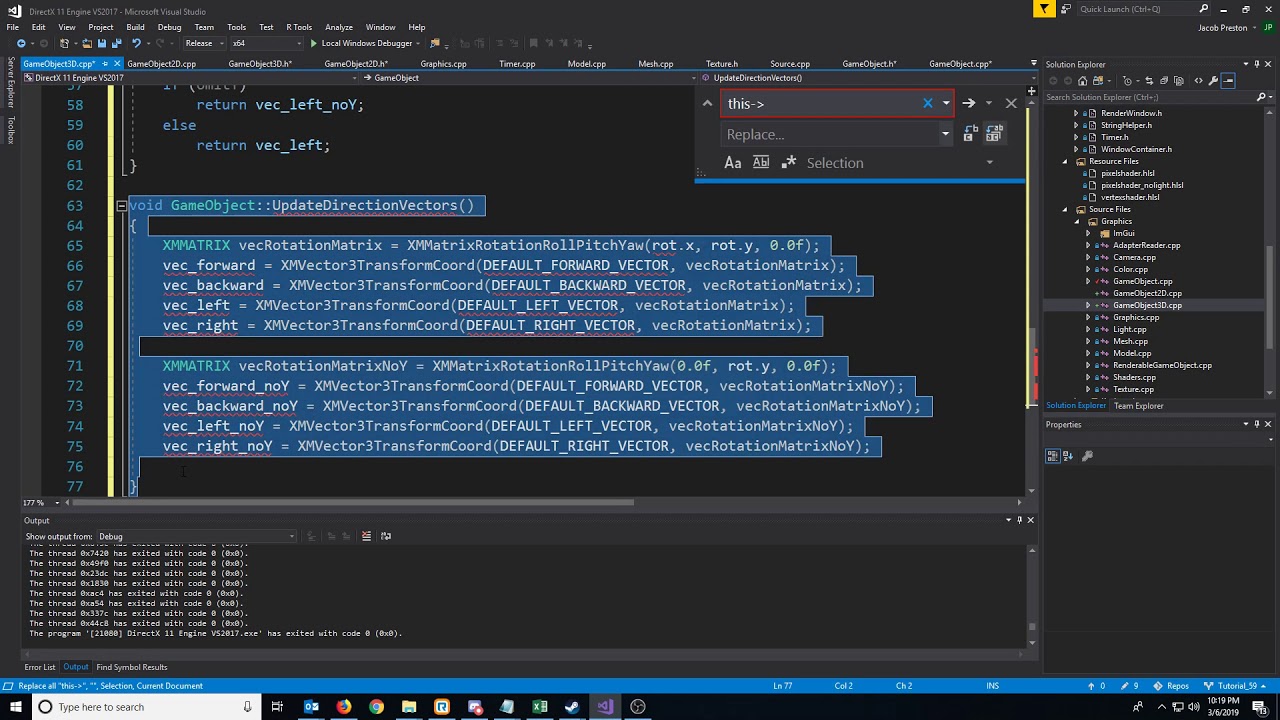Viewport: 1280px width, 720px height.
Task: Open replace history dropdown arrow
Action: point(945,134)
